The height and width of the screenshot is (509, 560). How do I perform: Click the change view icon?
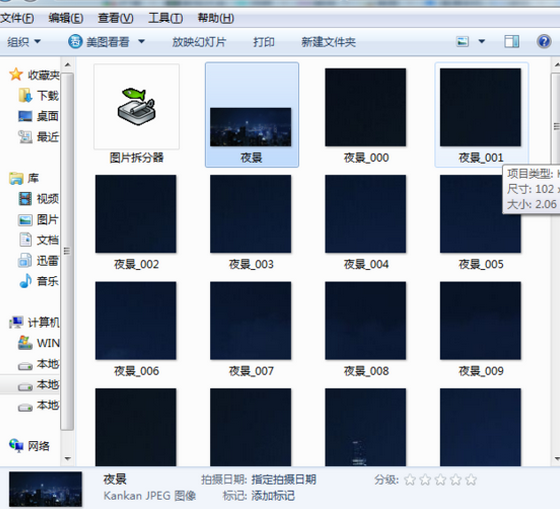(462, 42)
